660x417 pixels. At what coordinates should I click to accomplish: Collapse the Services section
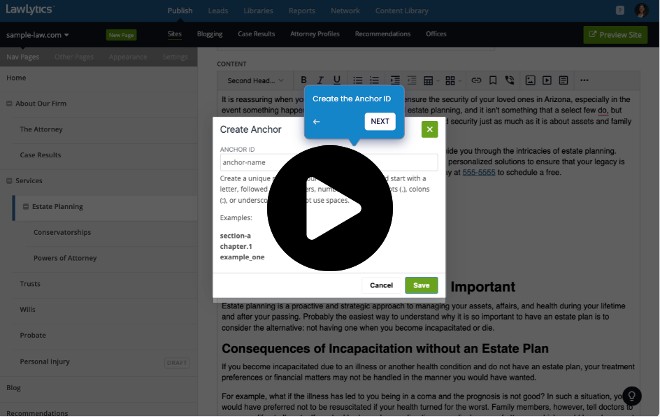[x=9, y=181]
